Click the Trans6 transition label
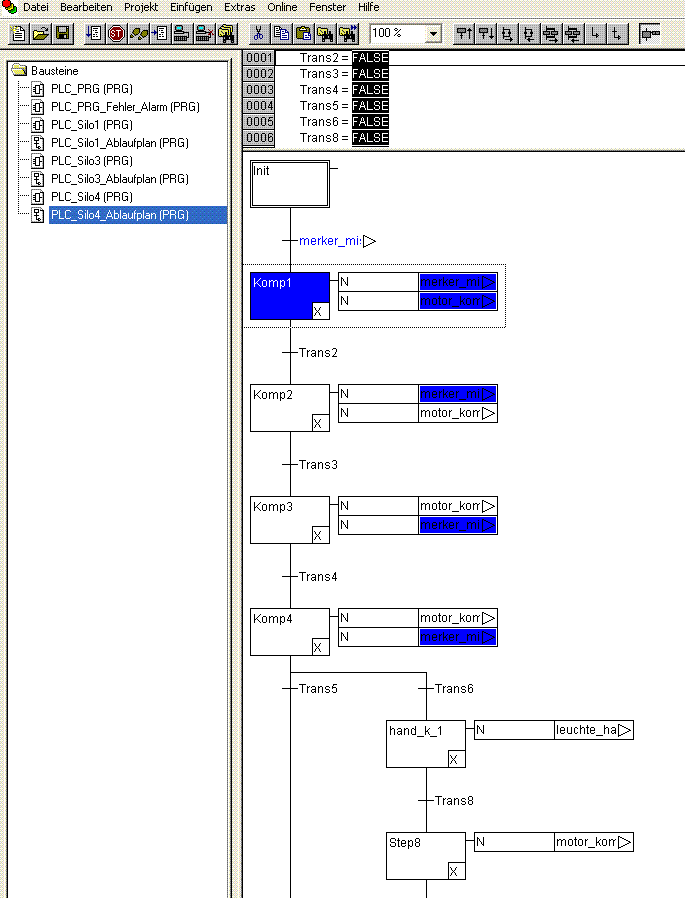 (454, 688)
